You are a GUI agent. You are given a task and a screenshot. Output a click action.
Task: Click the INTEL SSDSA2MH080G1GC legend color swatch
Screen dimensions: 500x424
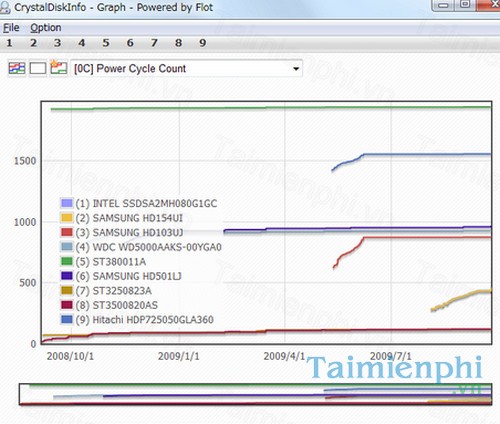67,203
